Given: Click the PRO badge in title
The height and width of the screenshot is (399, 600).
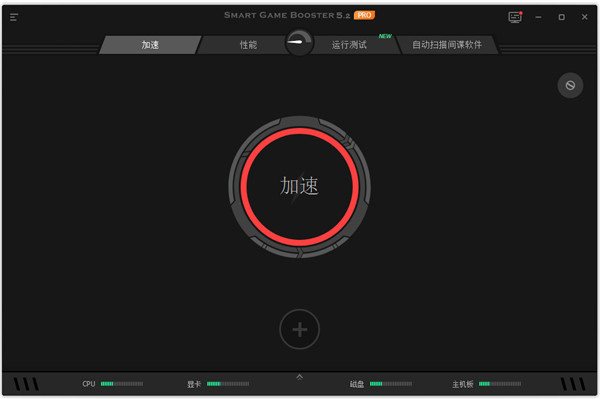Looking at the screenshot, I should pos(364,15).
